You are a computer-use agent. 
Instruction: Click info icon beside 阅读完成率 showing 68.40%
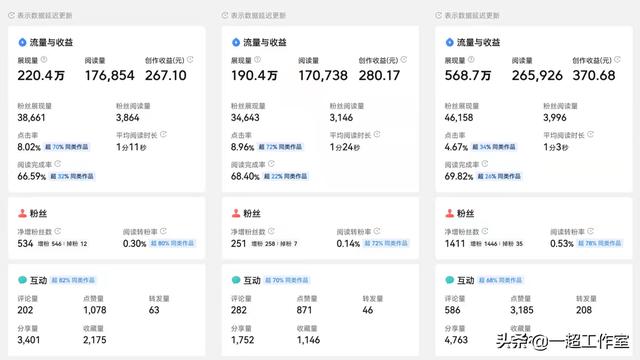(x=271, y=164)
